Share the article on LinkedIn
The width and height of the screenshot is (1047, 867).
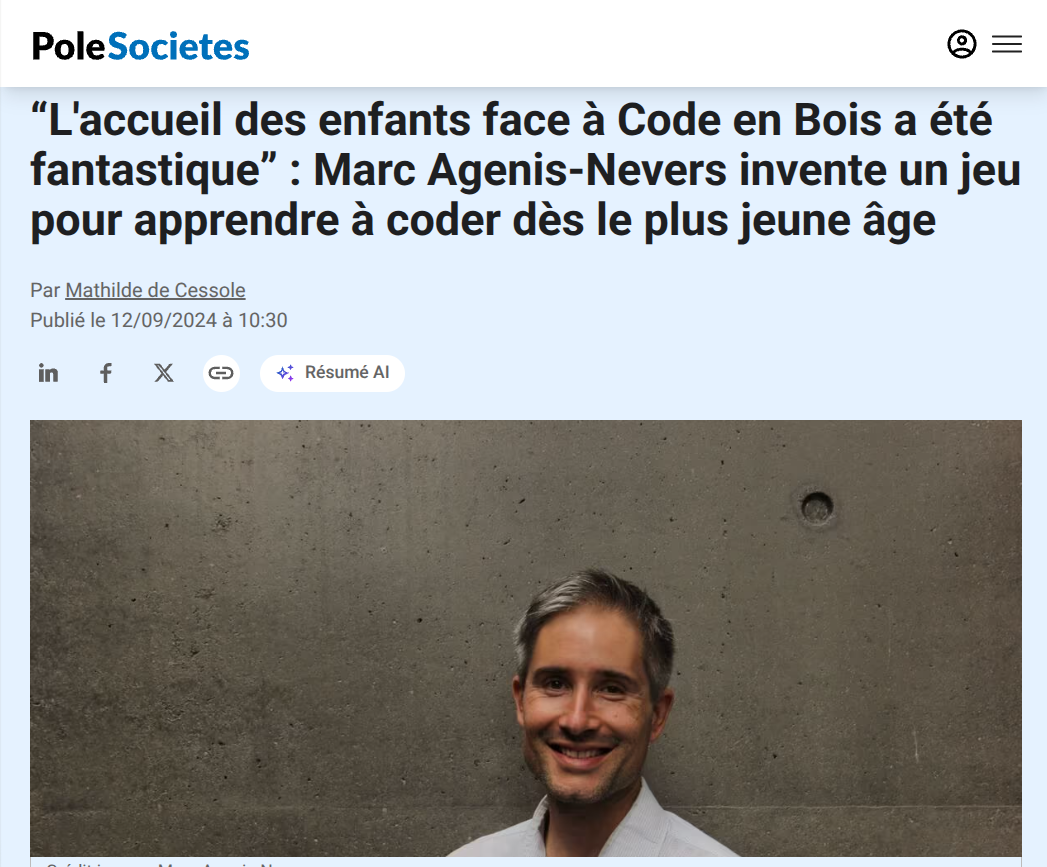point(48,373)
